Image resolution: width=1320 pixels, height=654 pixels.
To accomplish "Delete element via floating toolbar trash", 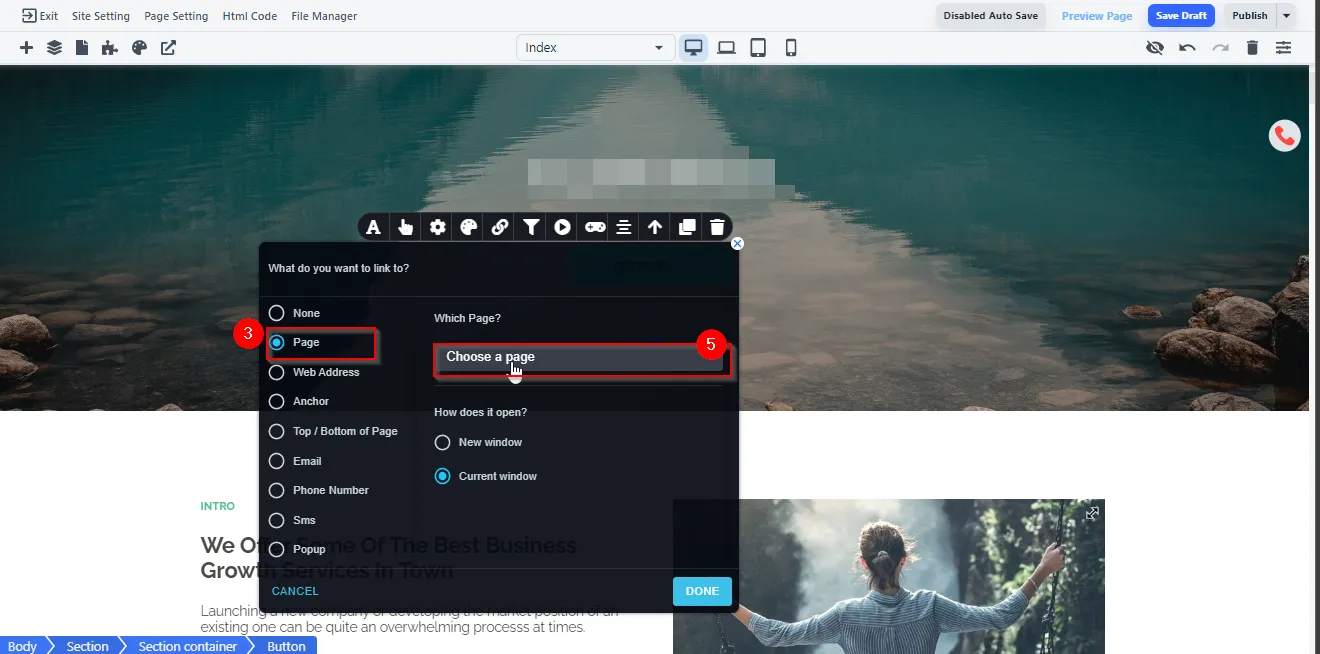I will [x=717, y=227].
